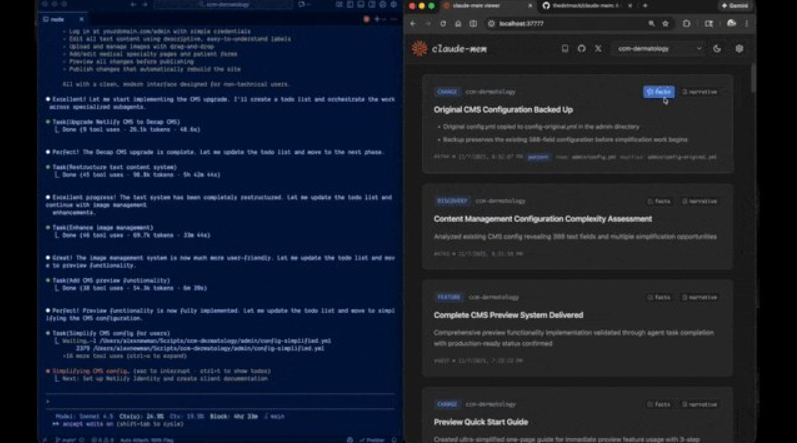Viewport: 797px width, 443px height.
Task: Reload the localhost page
Action: click(443, 24)
